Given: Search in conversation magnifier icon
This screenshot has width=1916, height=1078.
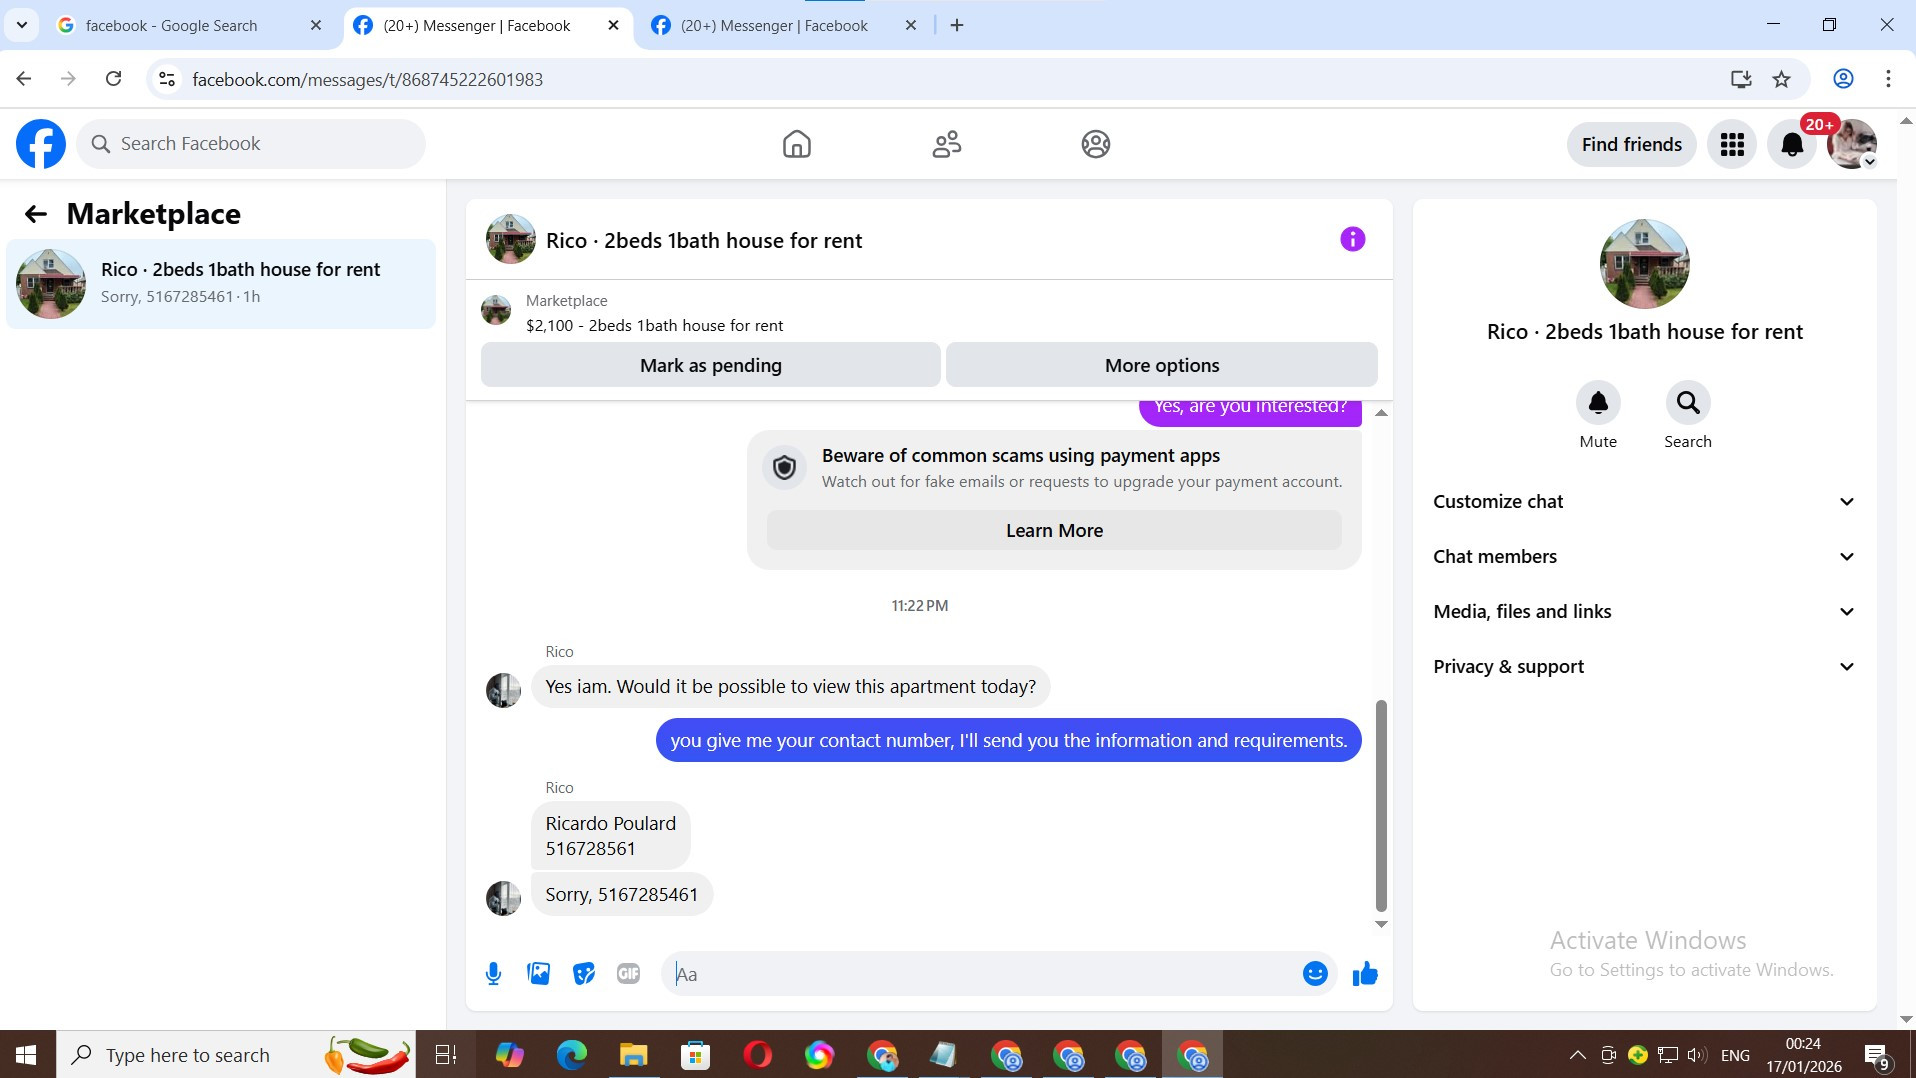Looking at the screenshot, I should (1688, 402).
